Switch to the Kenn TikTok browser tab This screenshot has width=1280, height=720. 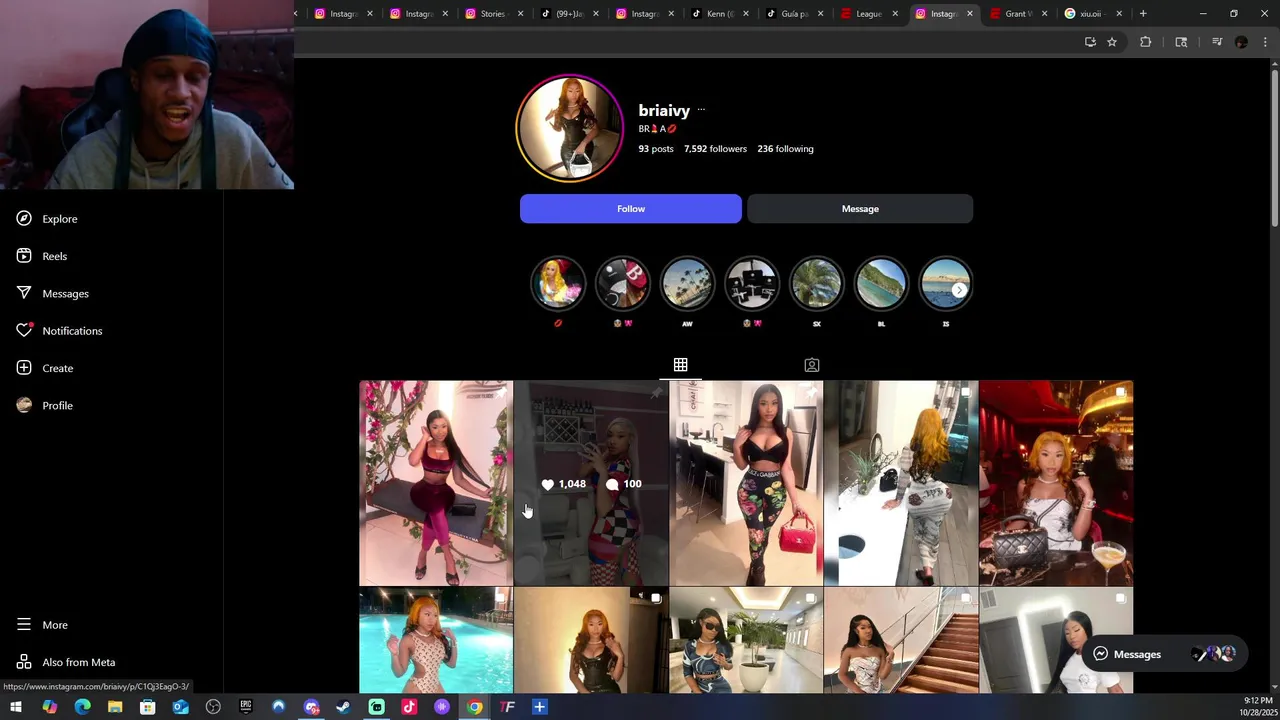(x=719, y=14)
